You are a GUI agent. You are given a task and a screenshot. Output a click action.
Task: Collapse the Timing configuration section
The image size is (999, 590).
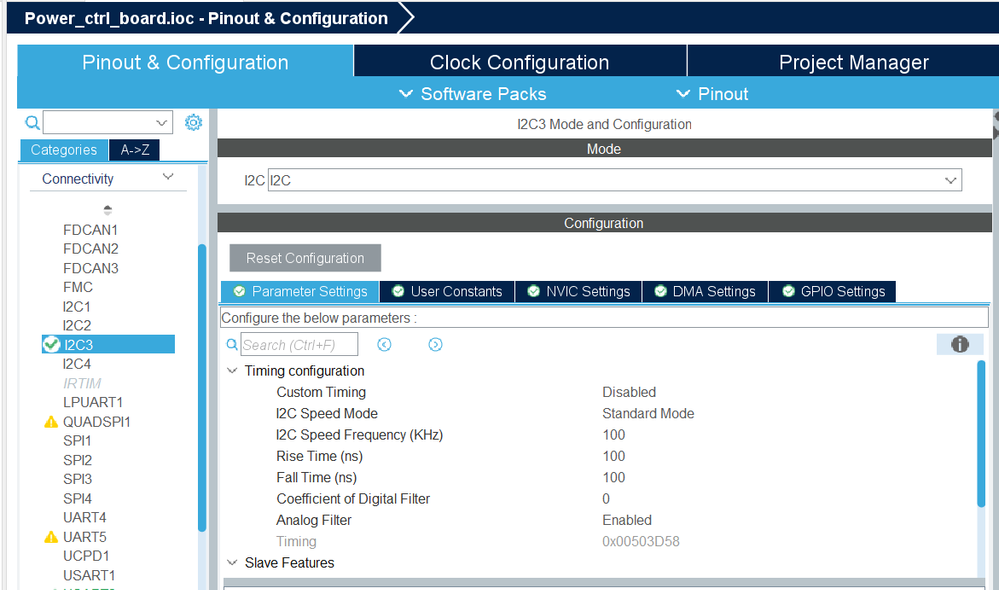(232, 371)
